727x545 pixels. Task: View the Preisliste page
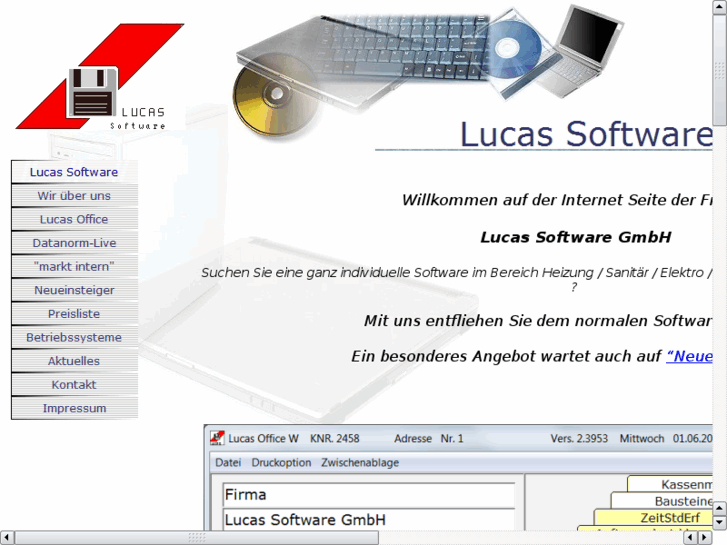[x=74, y=314]
